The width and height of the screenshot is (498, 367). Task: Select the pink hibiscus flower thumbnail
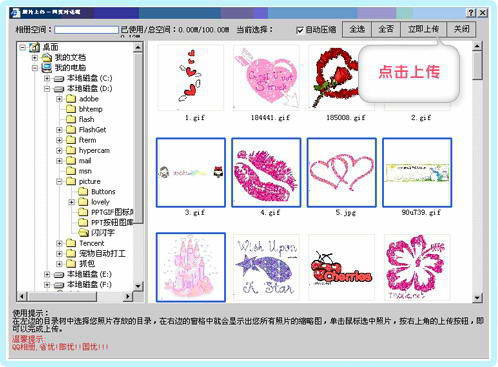(x=417, y=267)
